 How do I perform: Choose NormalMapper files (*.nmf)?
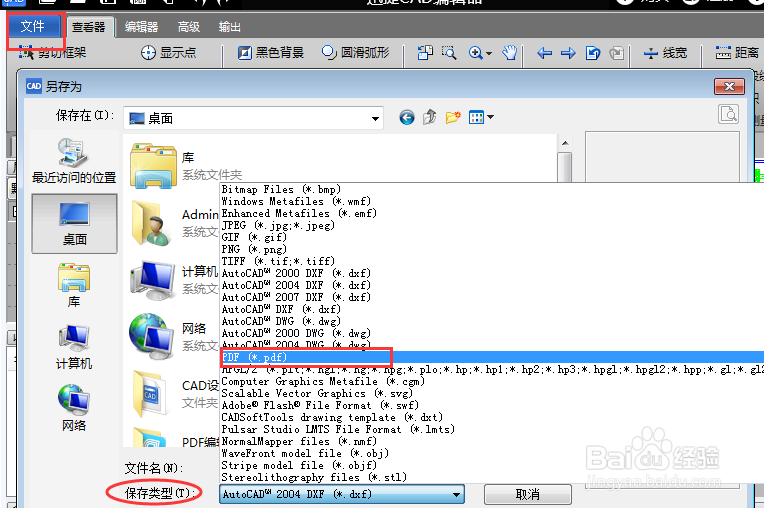[299, 441]
